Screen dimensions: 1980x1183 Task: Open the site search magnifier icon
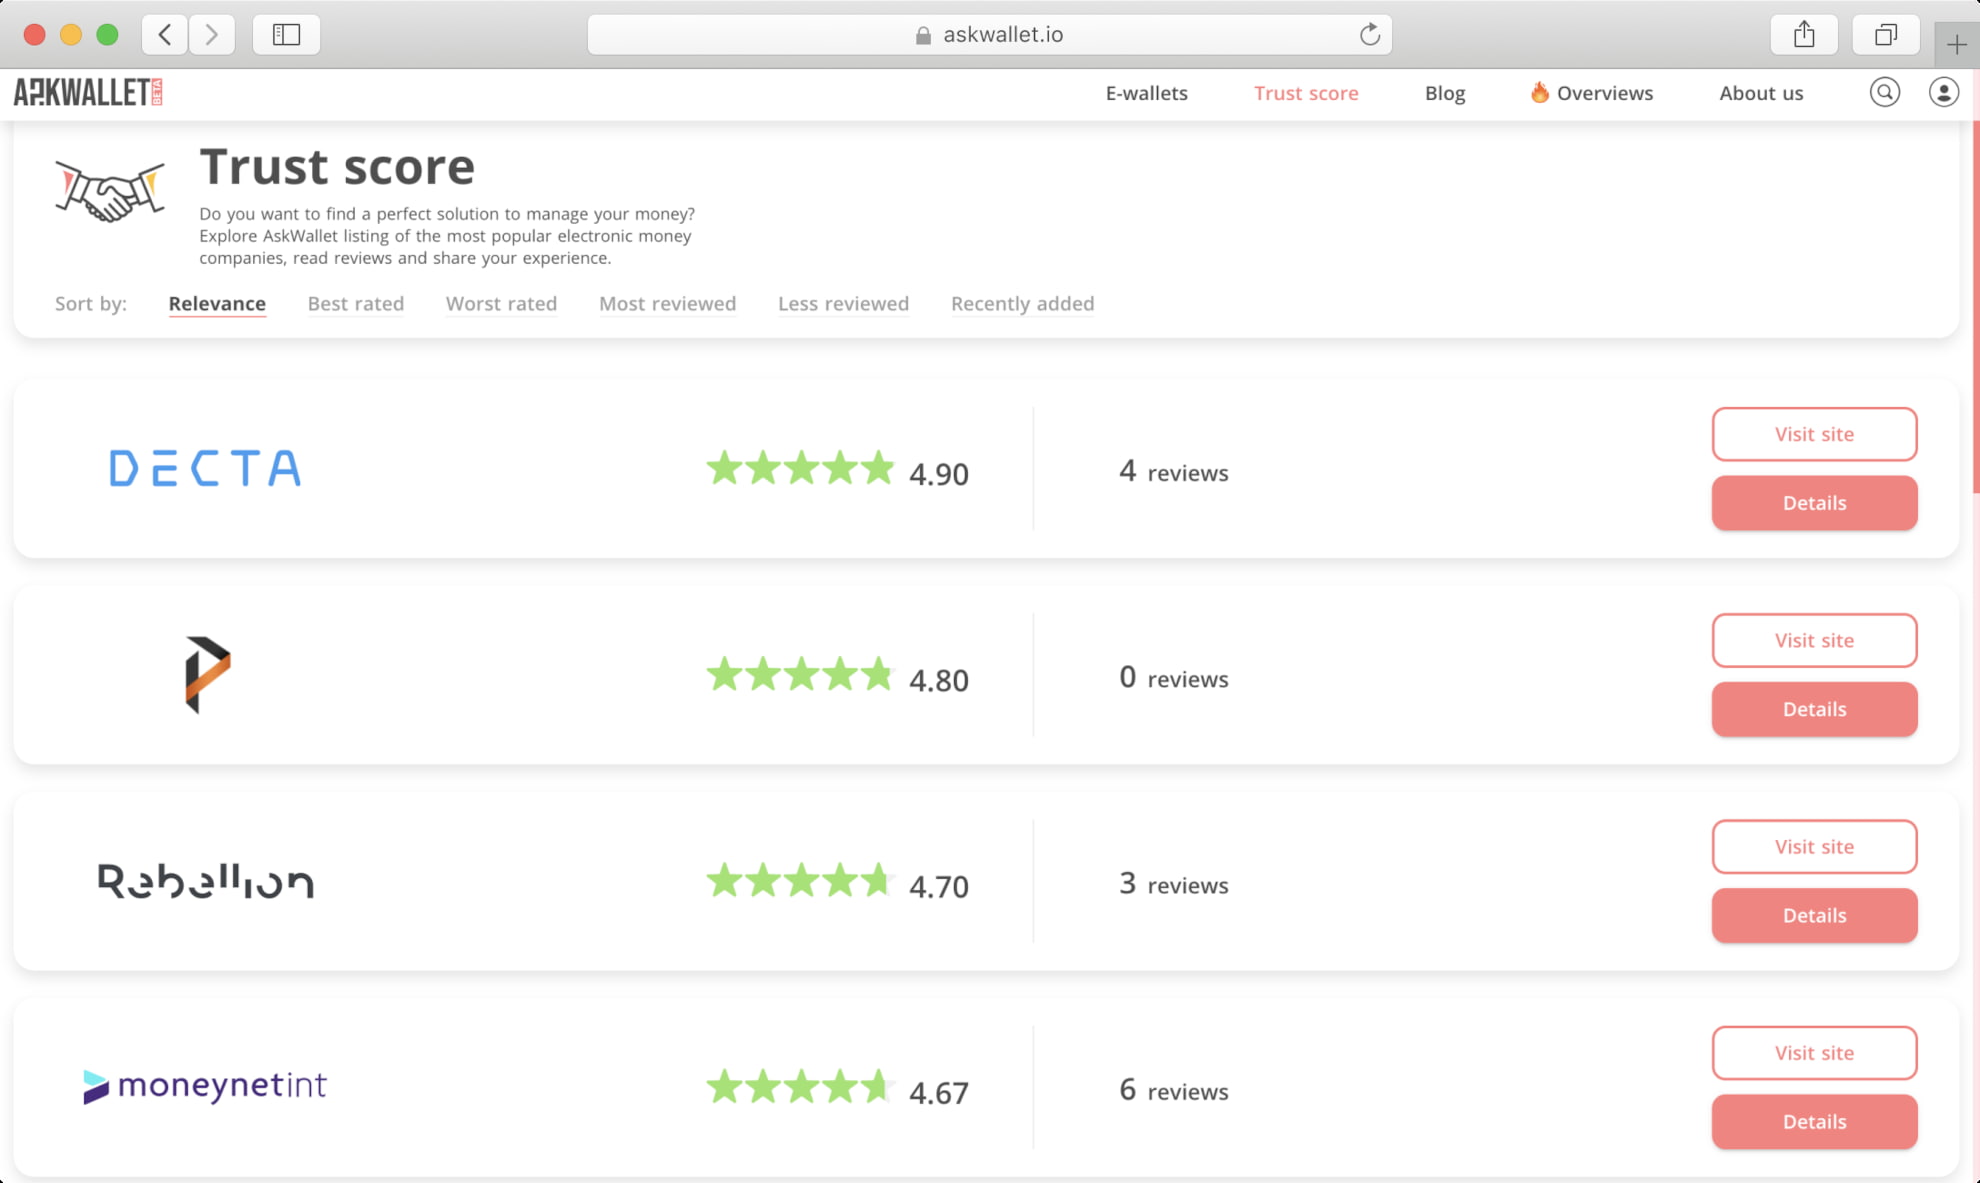pyautogui.click(x=1884, y=92)
